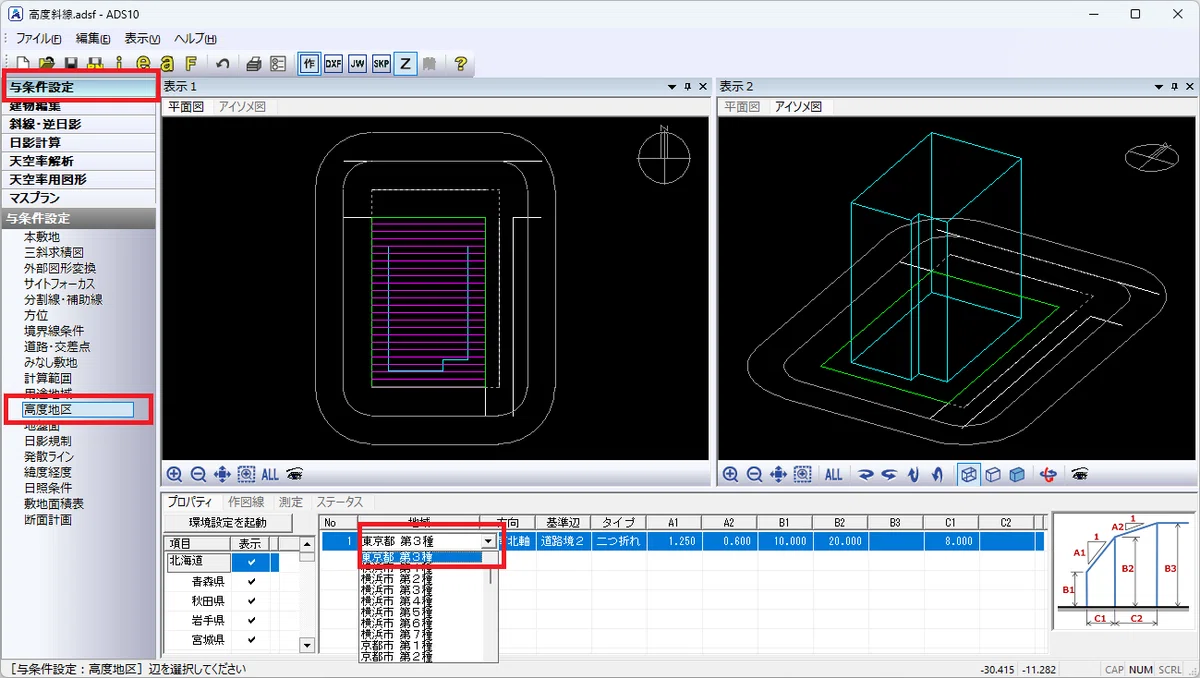Click the A1 cell value 1.250
The width and height of the screenshot is (1200, 678).
[674, 541]
